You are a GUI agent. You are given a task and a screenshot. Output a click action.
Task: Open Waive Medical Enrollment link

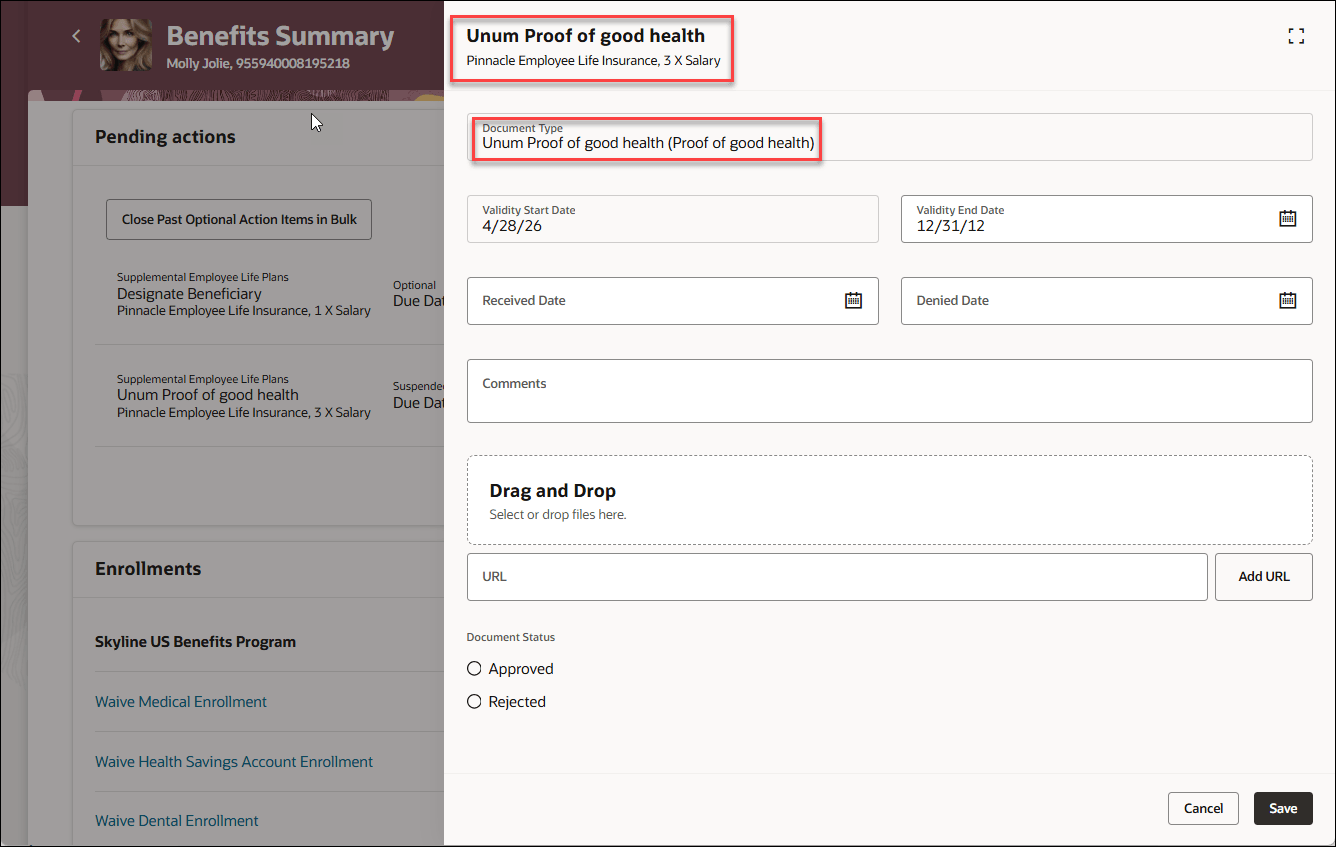tap(181, 702)
